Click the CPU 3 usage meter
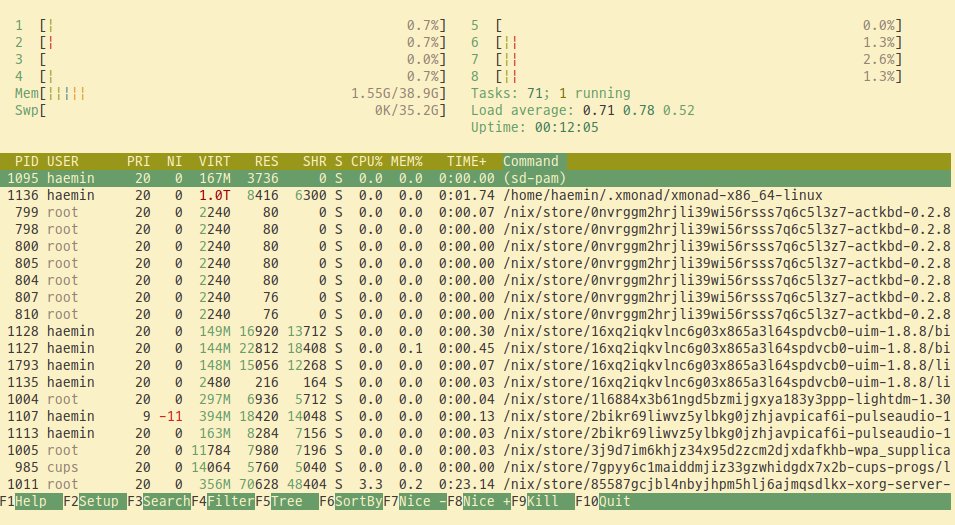 231,60
